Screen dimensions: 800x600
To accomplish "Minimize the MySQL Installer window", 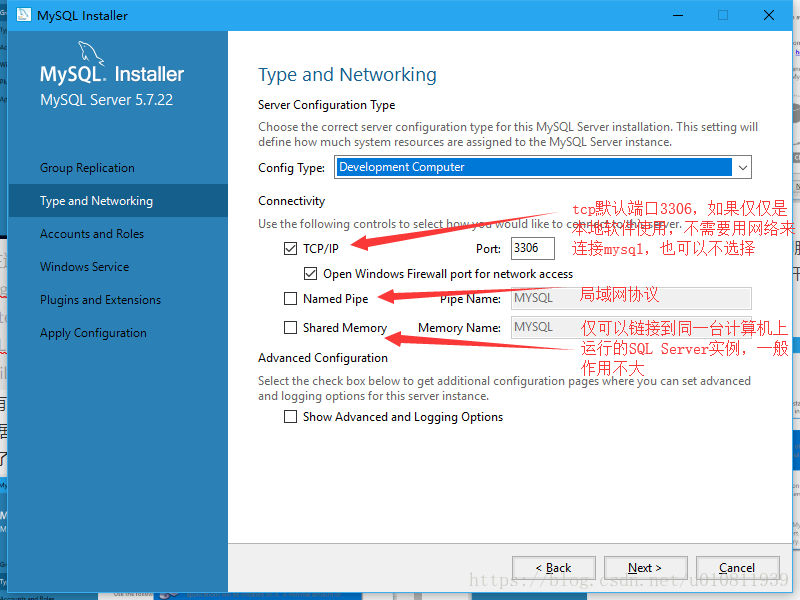I will [678, 15].
